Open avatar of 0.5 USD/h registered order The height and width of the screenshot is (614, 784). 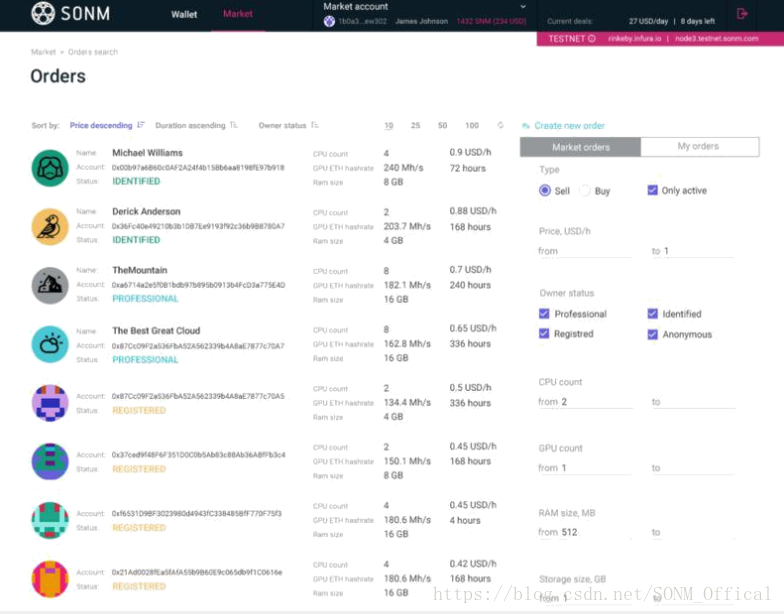[50, 403]
